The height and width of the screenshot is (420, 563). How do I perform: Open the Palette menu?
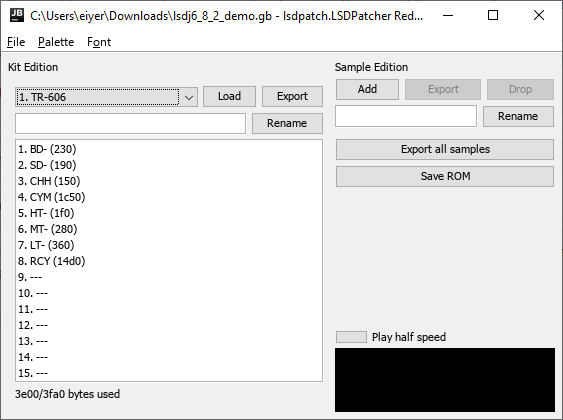click(x=56, y=42)
